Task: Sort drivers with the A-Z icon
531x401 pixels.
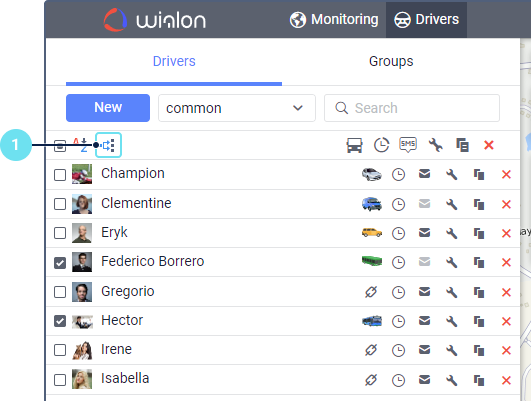Action: (80, 145)
